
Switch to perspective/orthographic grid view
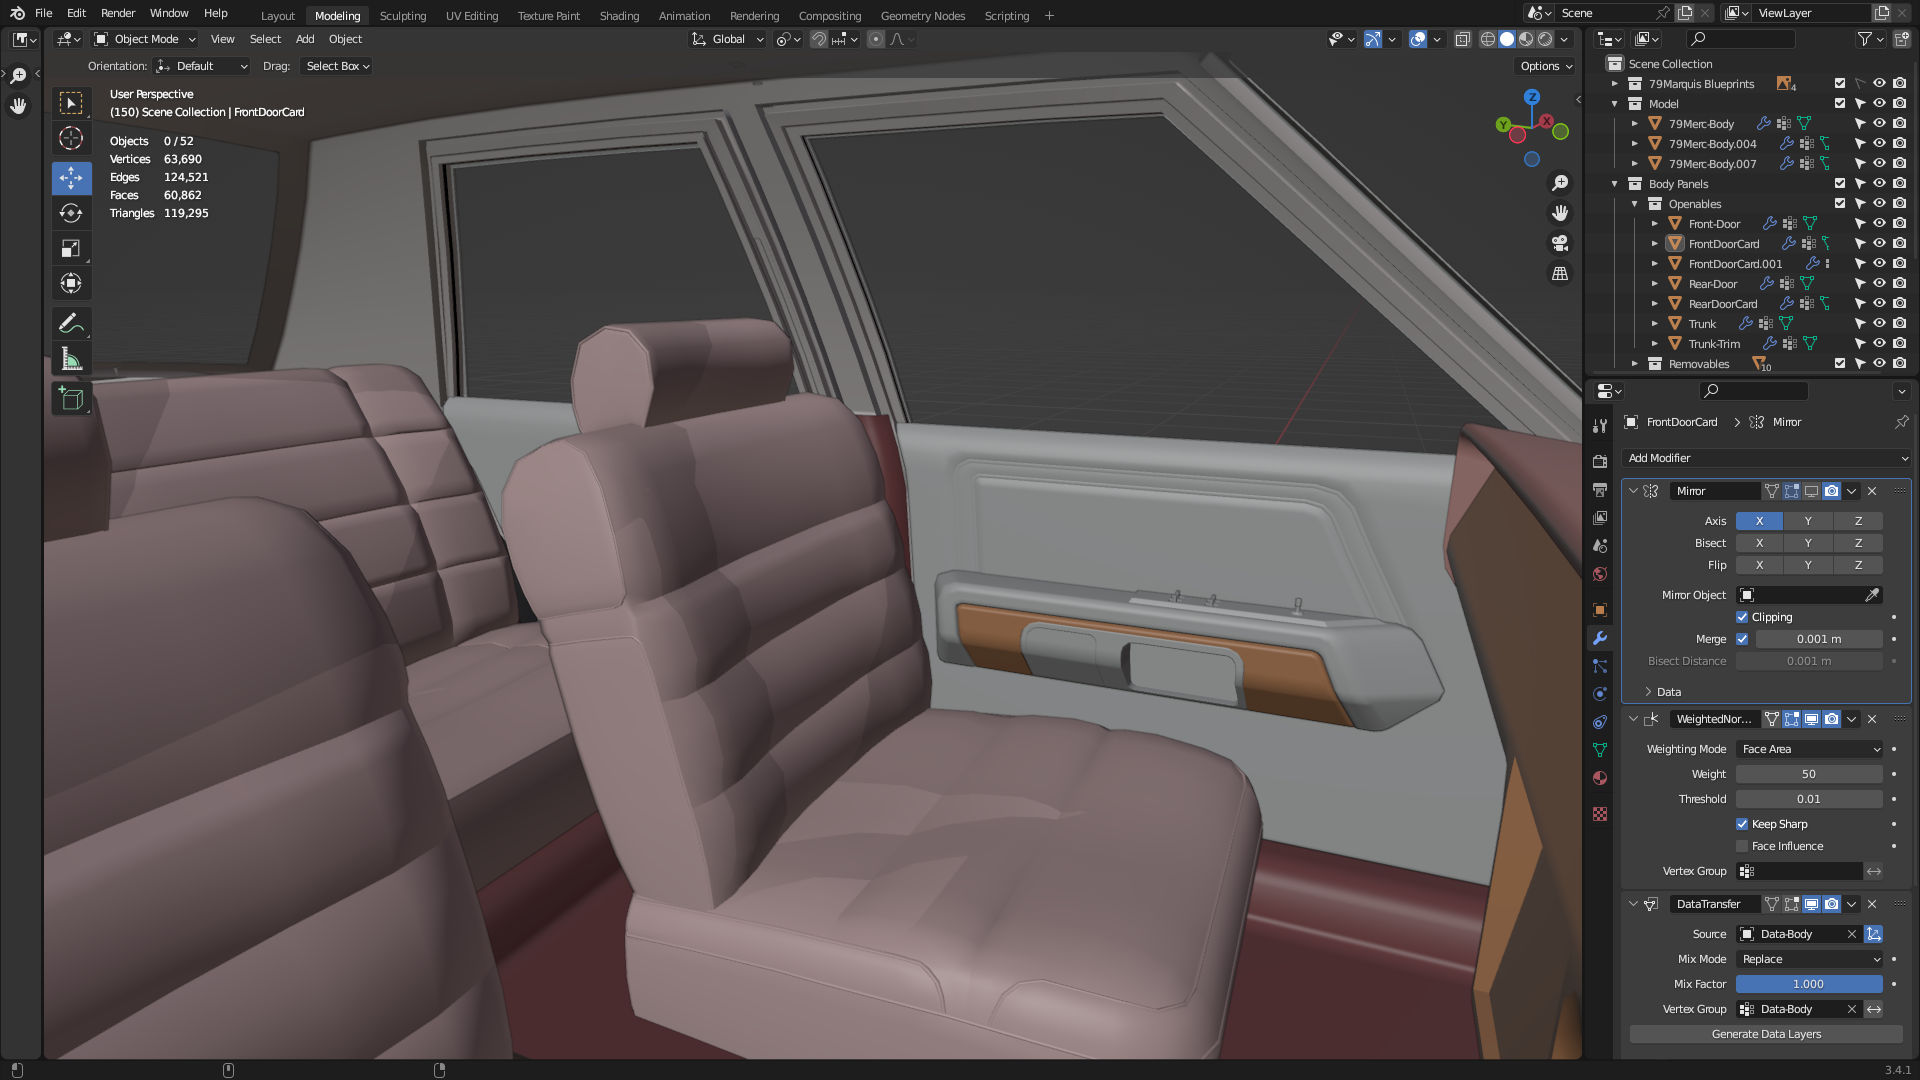(1559, 273)
